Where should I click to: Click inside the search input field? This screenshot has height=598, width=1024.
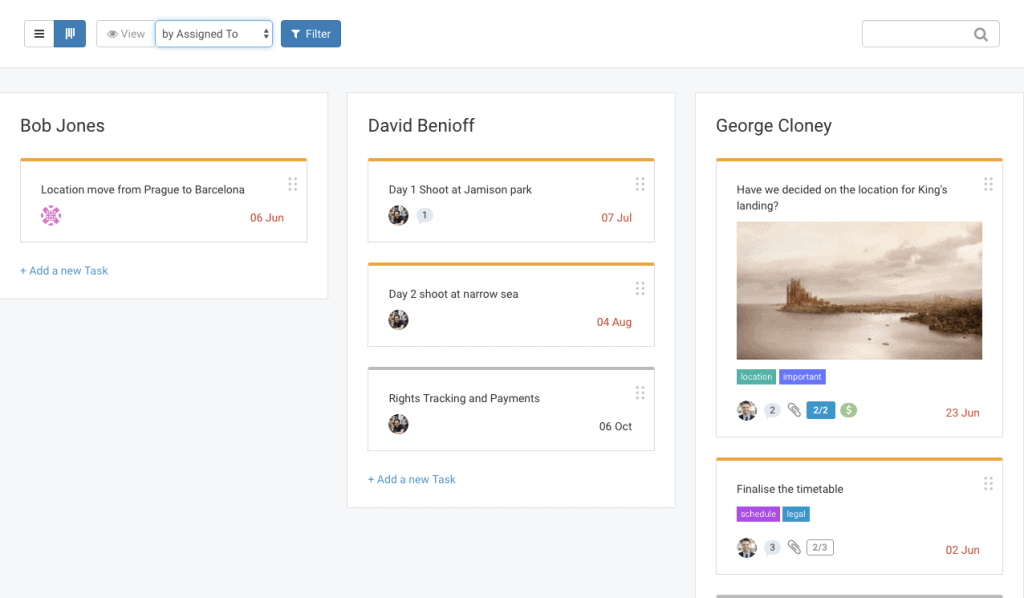click(915, 34)
